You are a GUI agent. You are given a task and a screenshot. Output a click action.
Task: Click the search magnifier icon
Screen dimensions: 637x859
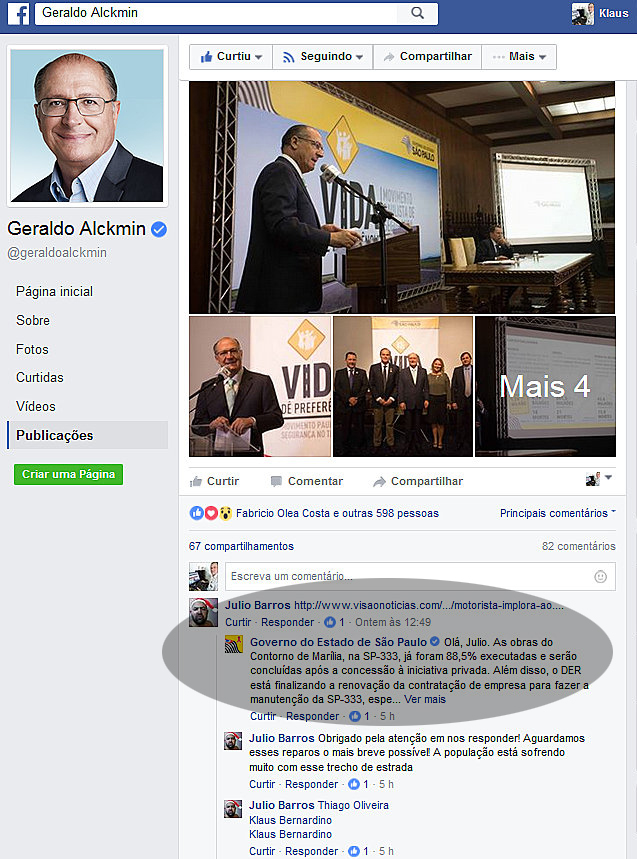coord(417,13)
